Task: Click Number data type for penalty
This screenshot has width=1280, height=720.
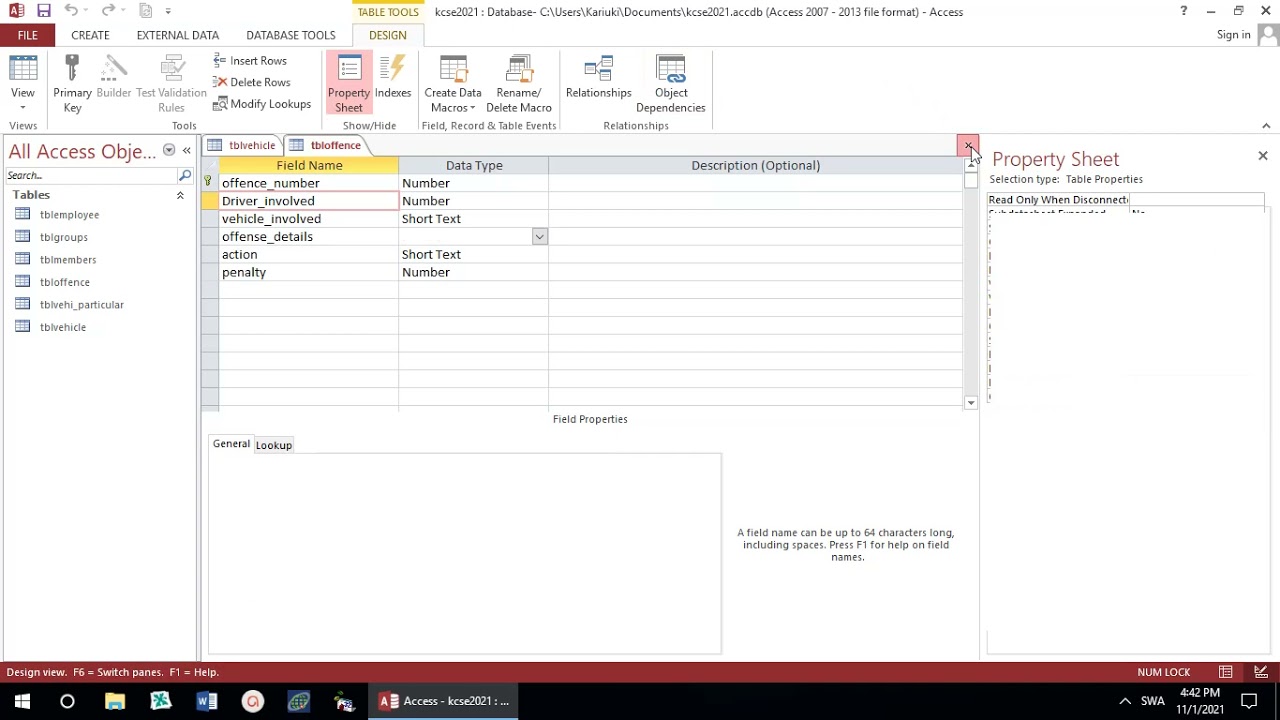Action: pyautogui.click(x=473, y=273)
